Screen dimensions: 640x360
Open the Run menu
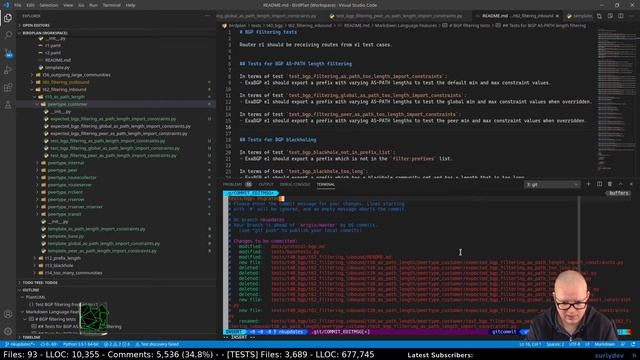pyautogui.click(x=93, y=5)
